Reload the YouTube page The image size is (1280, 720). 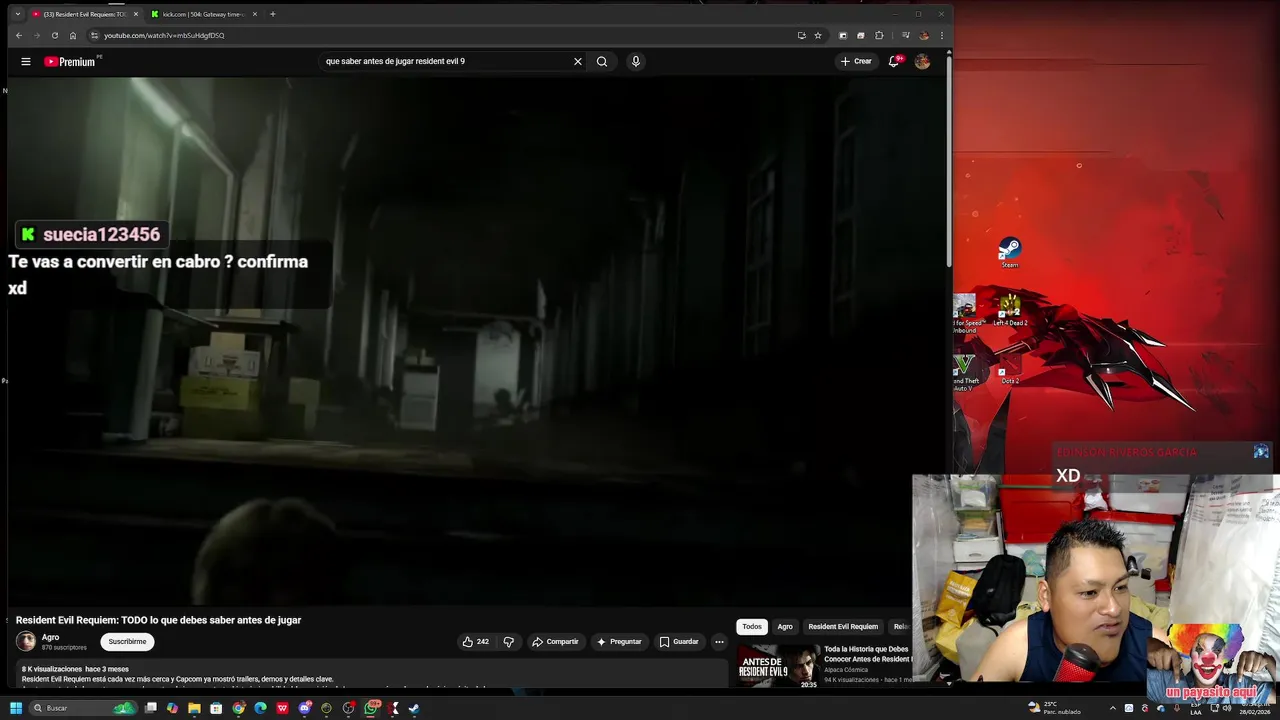point(54,35)
